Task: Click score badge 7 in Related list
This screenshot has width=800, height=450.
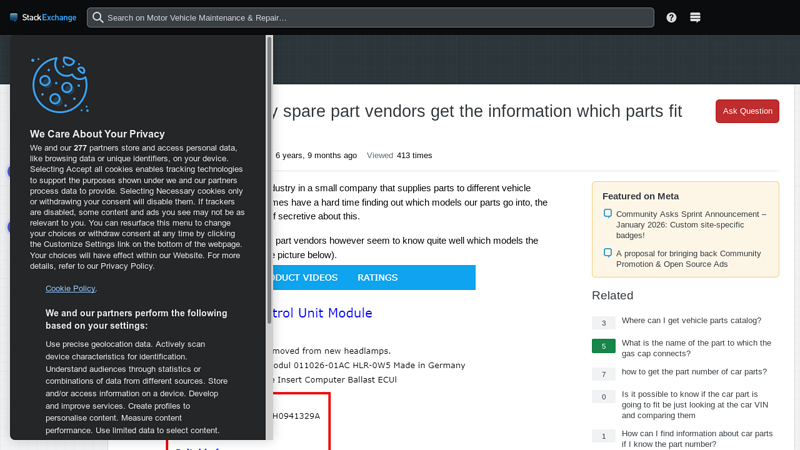Action: [603, 374]
